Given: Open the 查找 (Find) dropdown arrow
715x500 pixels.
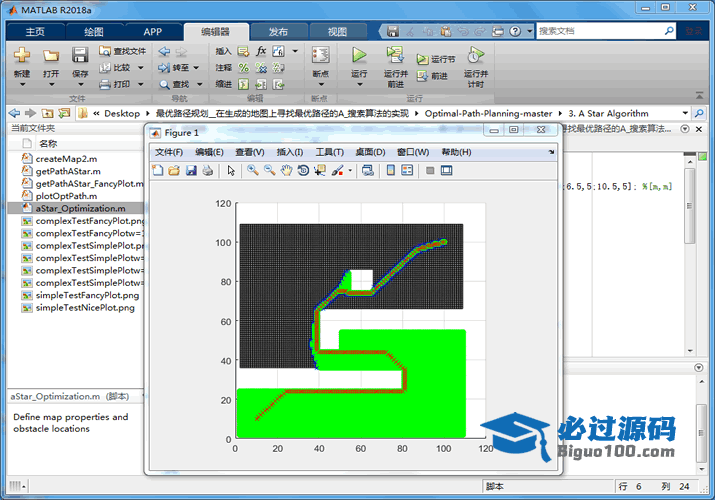Looking at the screenshot, I should pos(200,84).
